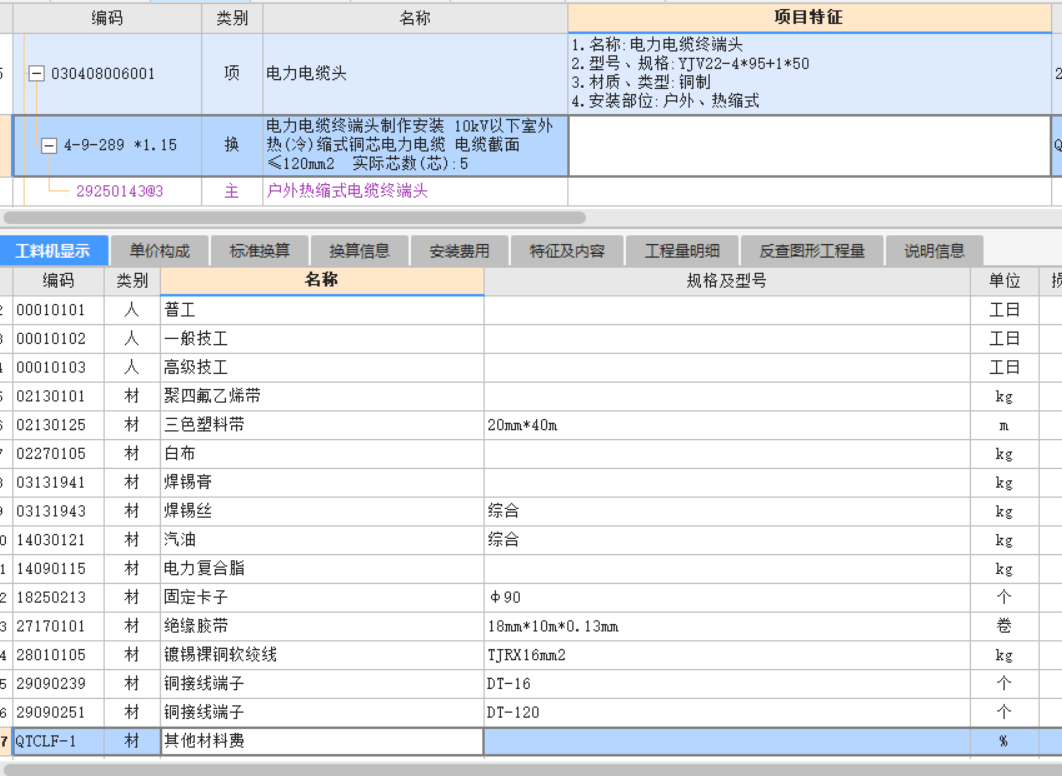
Task: Collapse the 4-9-289 *1.15 sub-item
Action: [49, 145]
